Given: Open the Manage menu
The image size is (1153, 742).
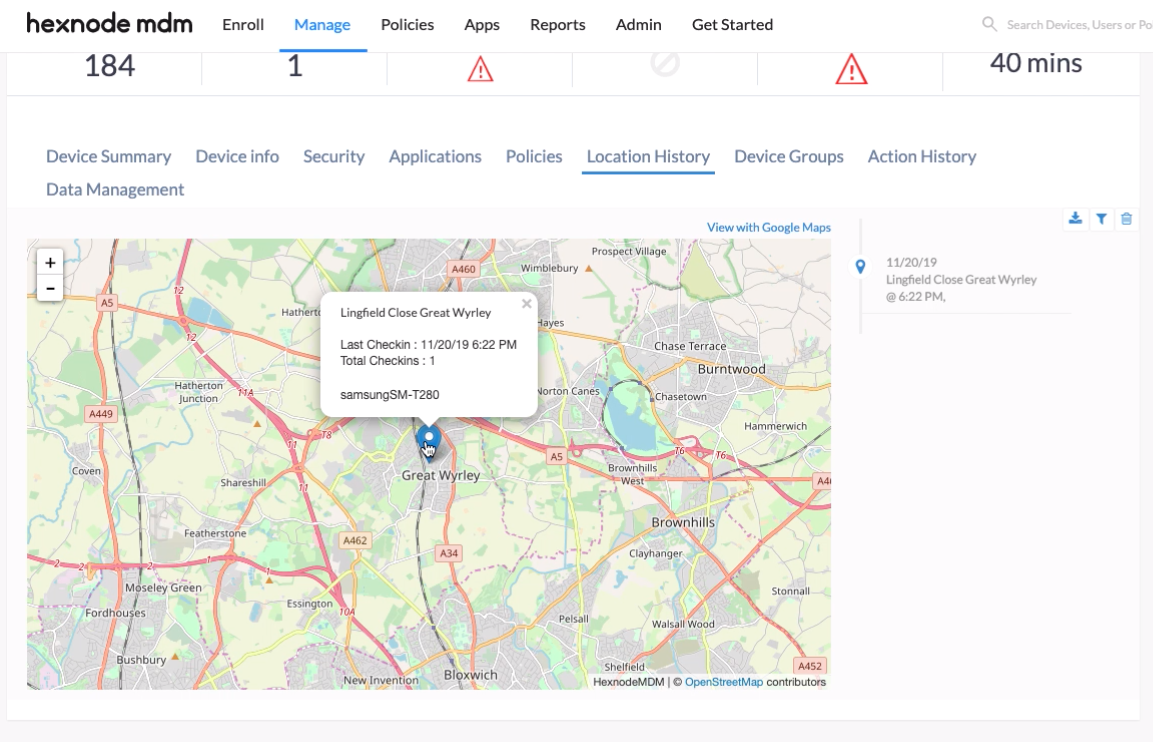Looking at the screenshot, I should click(322, 24).
